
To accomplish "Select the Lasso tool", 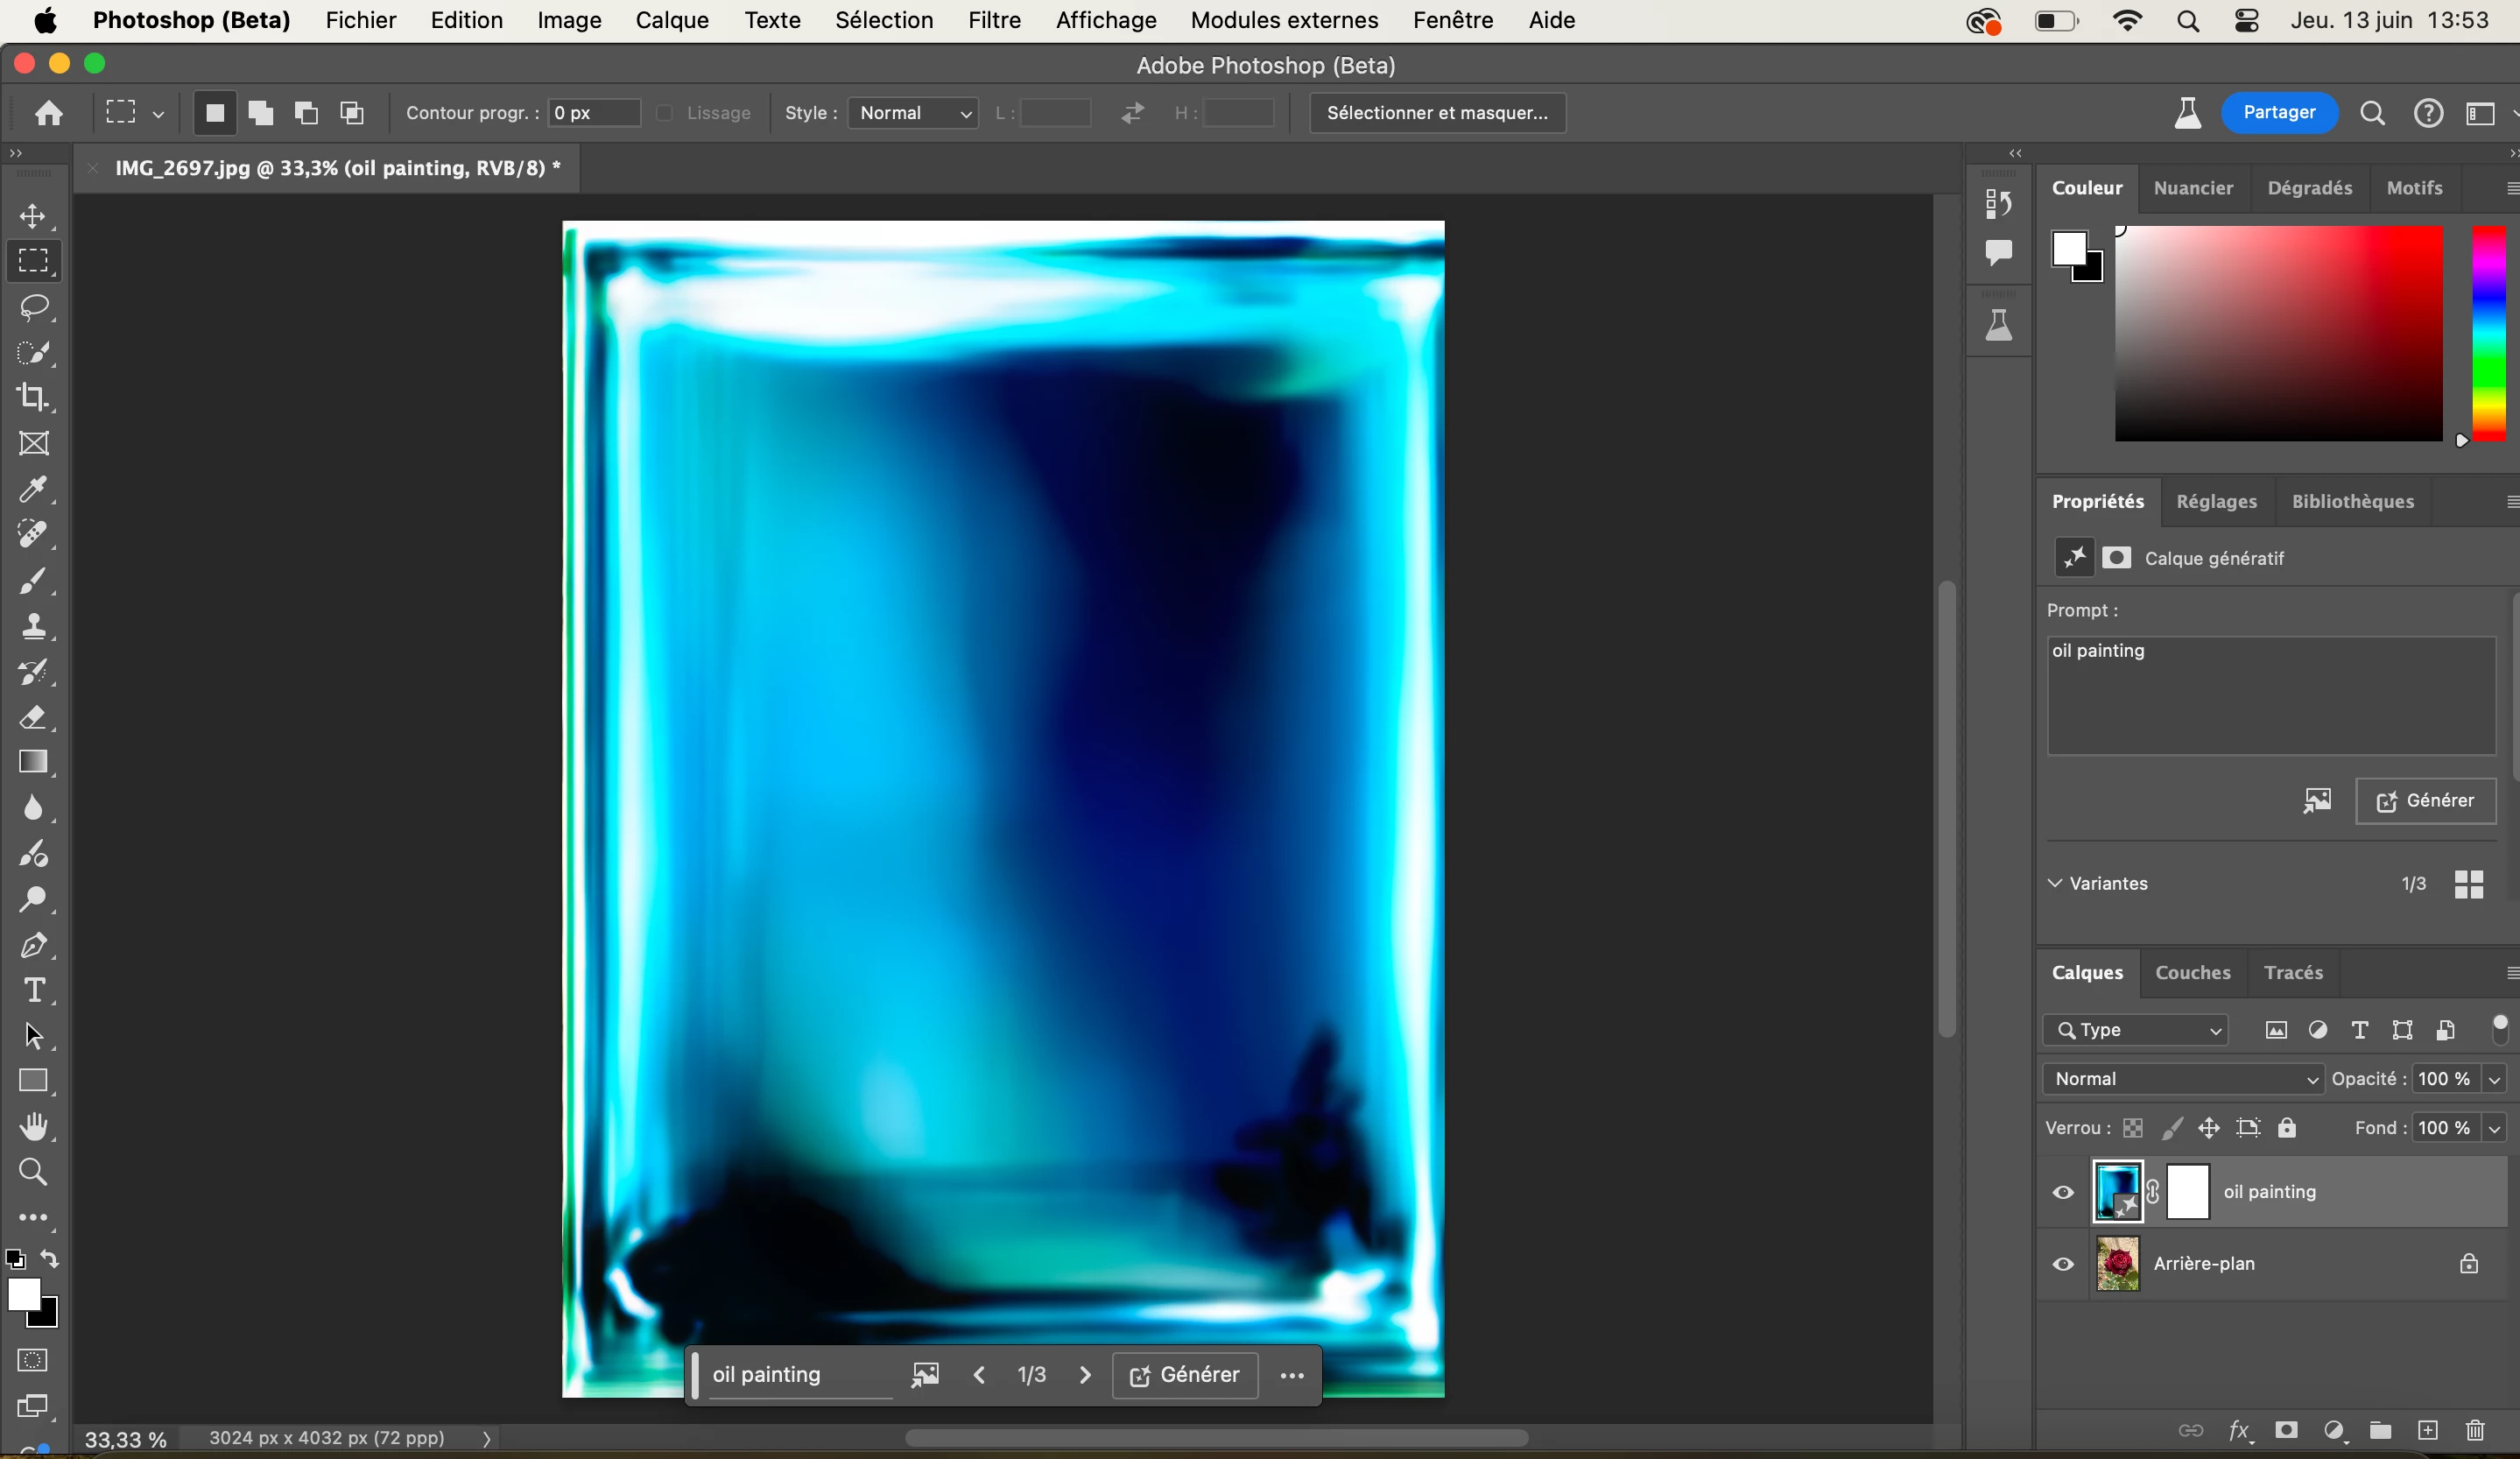I will 34,307.
